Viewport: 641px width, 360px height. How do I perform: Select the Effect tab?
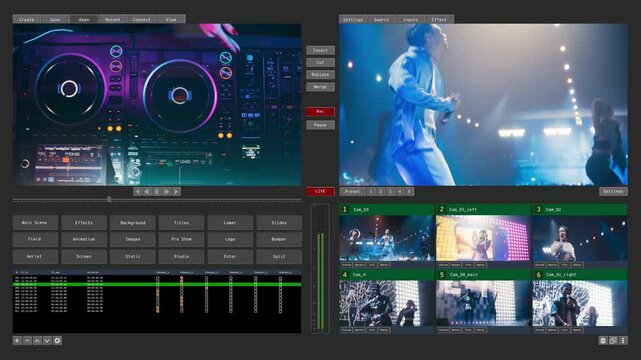click(x=439, y=19)
